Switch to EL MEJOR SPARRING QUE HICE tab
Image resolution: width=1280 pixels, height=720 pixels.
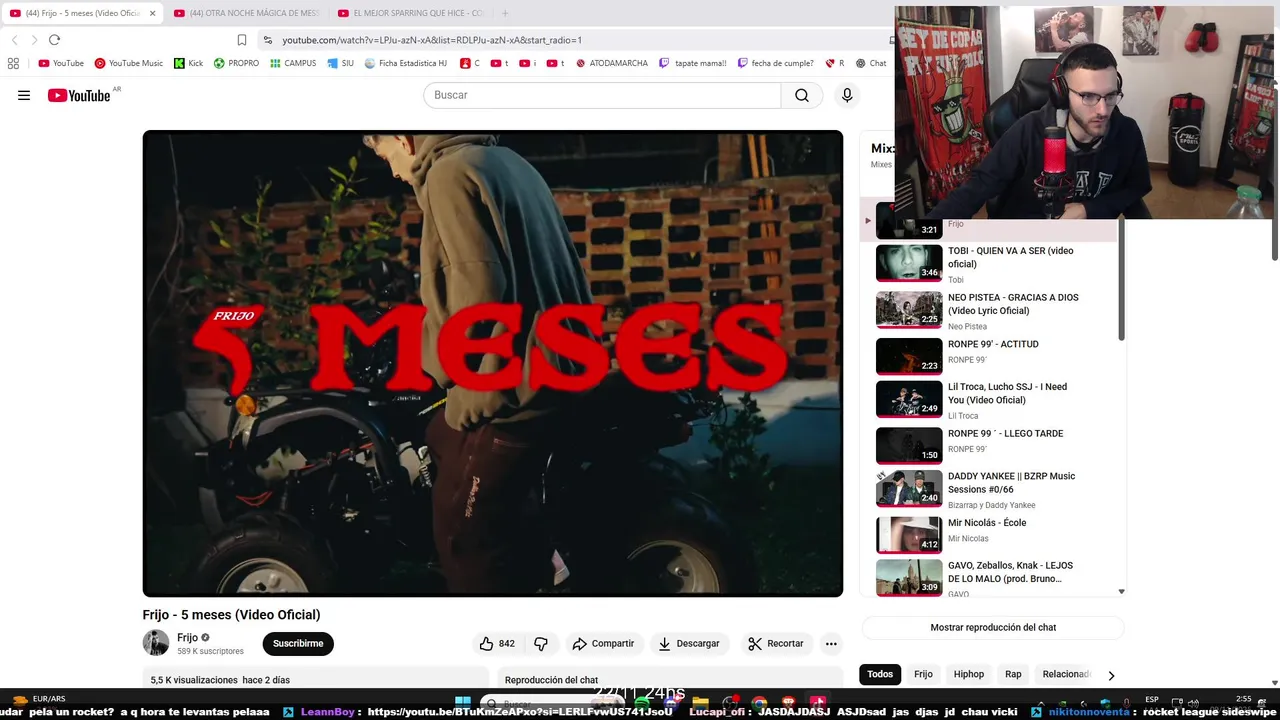pyautogui.click(x=411, y=13)
